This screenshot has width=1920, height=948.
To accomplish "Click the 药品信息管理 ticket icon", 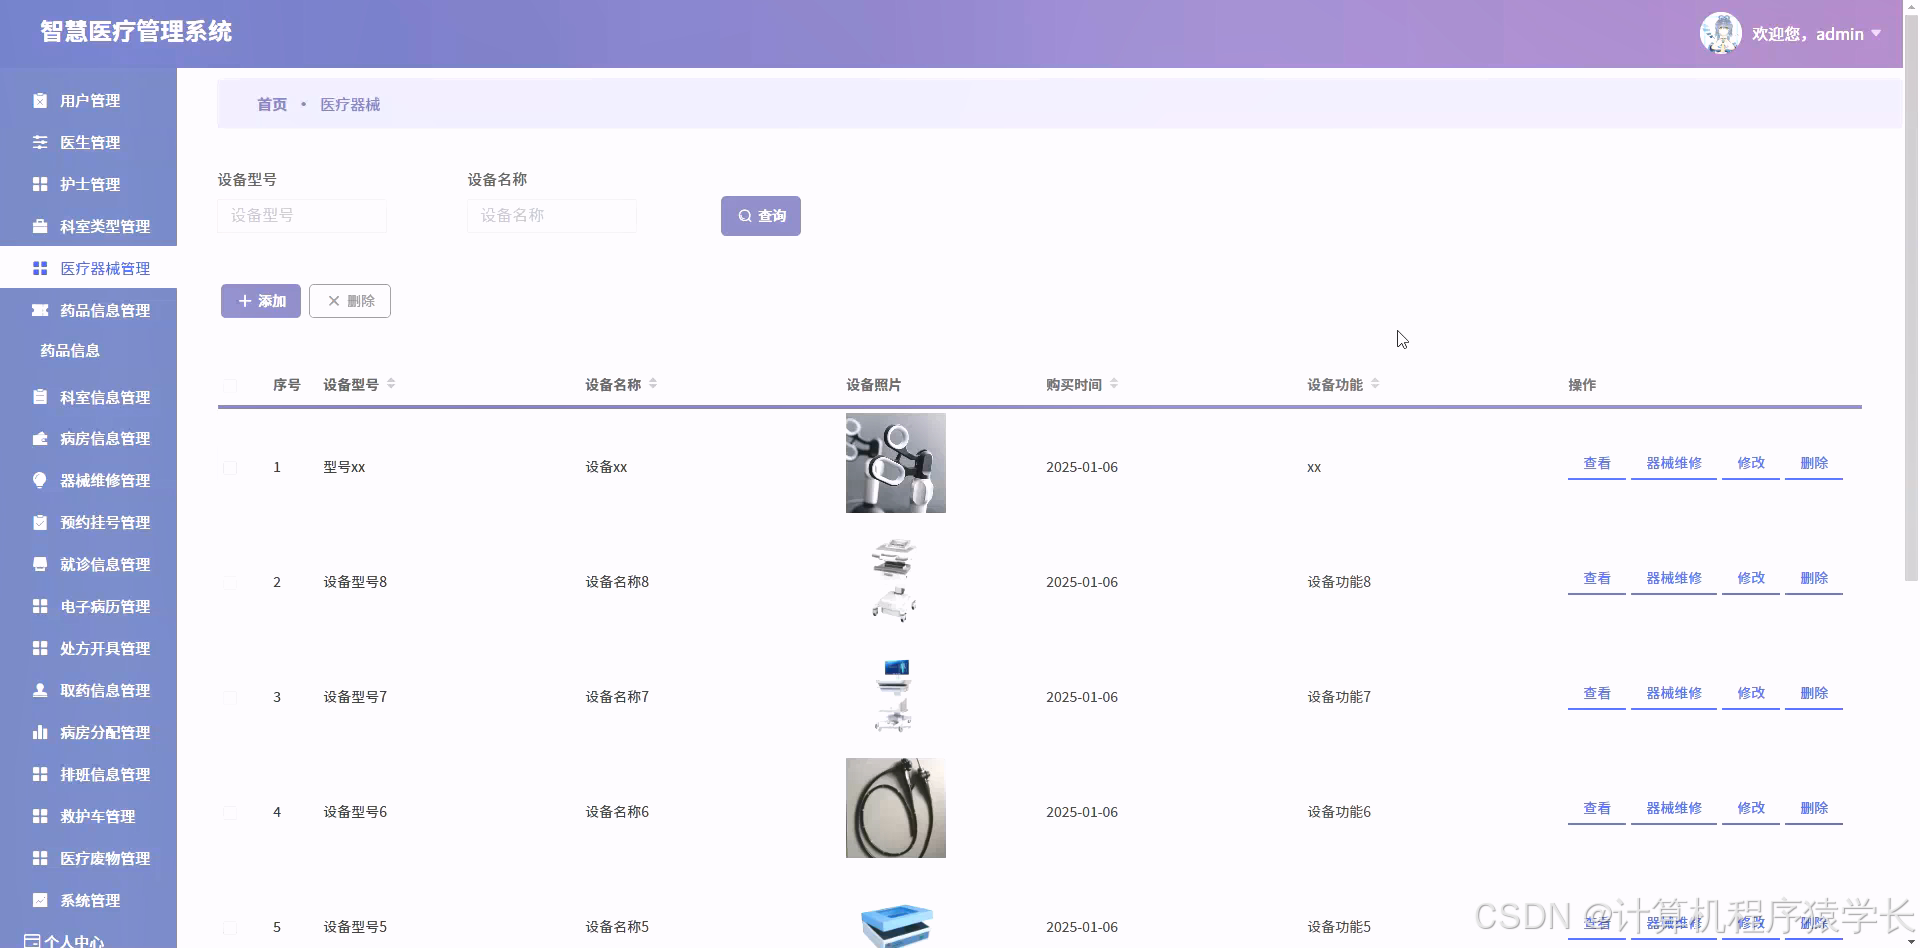I will (40, 310).
